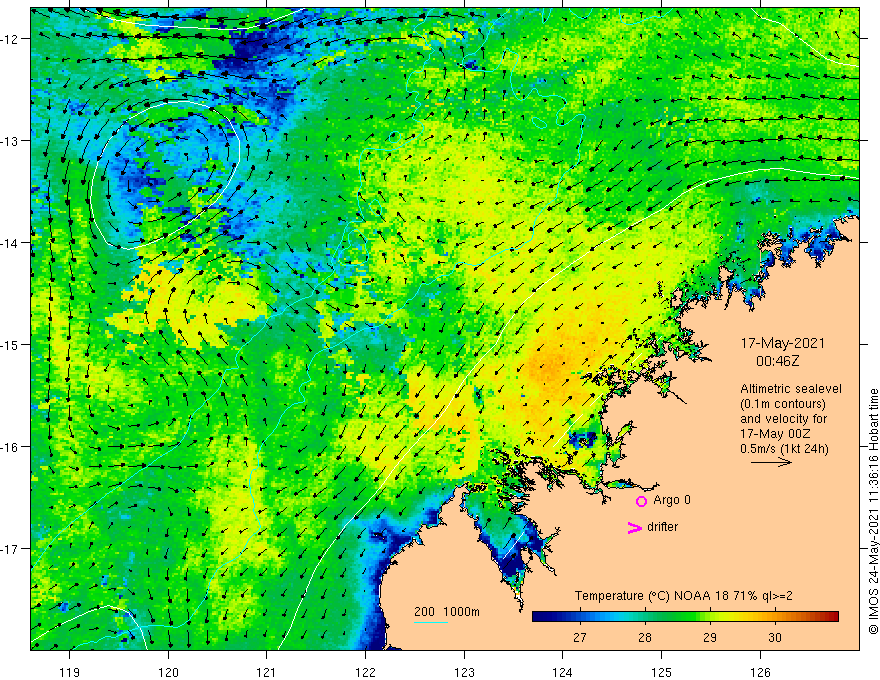
Task: Click the '200 1000m' depth legend text
Action: 447,612
